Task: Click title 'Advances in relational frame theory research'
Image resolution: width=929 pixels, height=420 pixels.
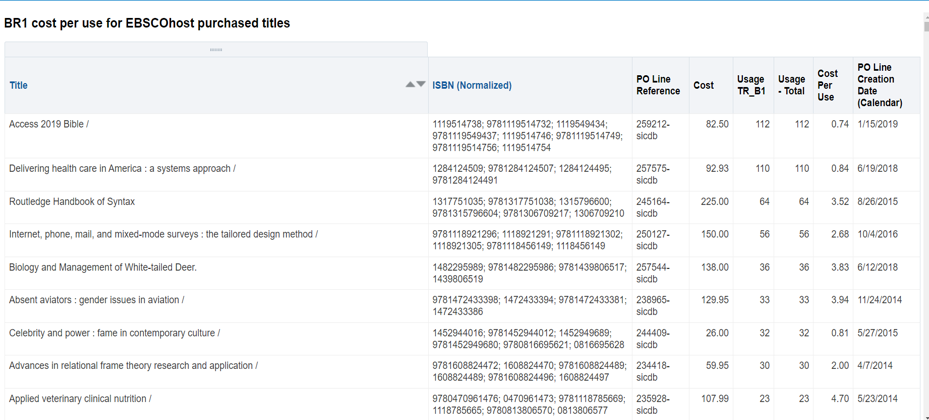Action: pos(133,366)
